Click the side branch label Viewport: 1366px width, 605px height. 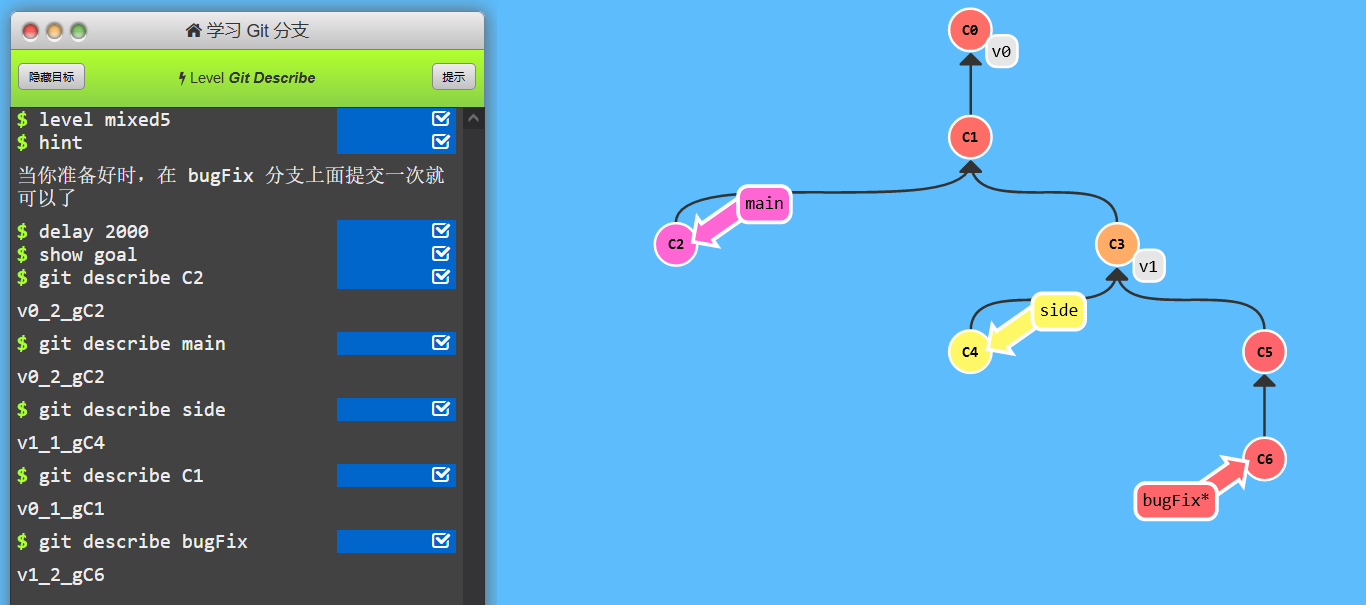pyautogui.click(x=1058, y=311)
